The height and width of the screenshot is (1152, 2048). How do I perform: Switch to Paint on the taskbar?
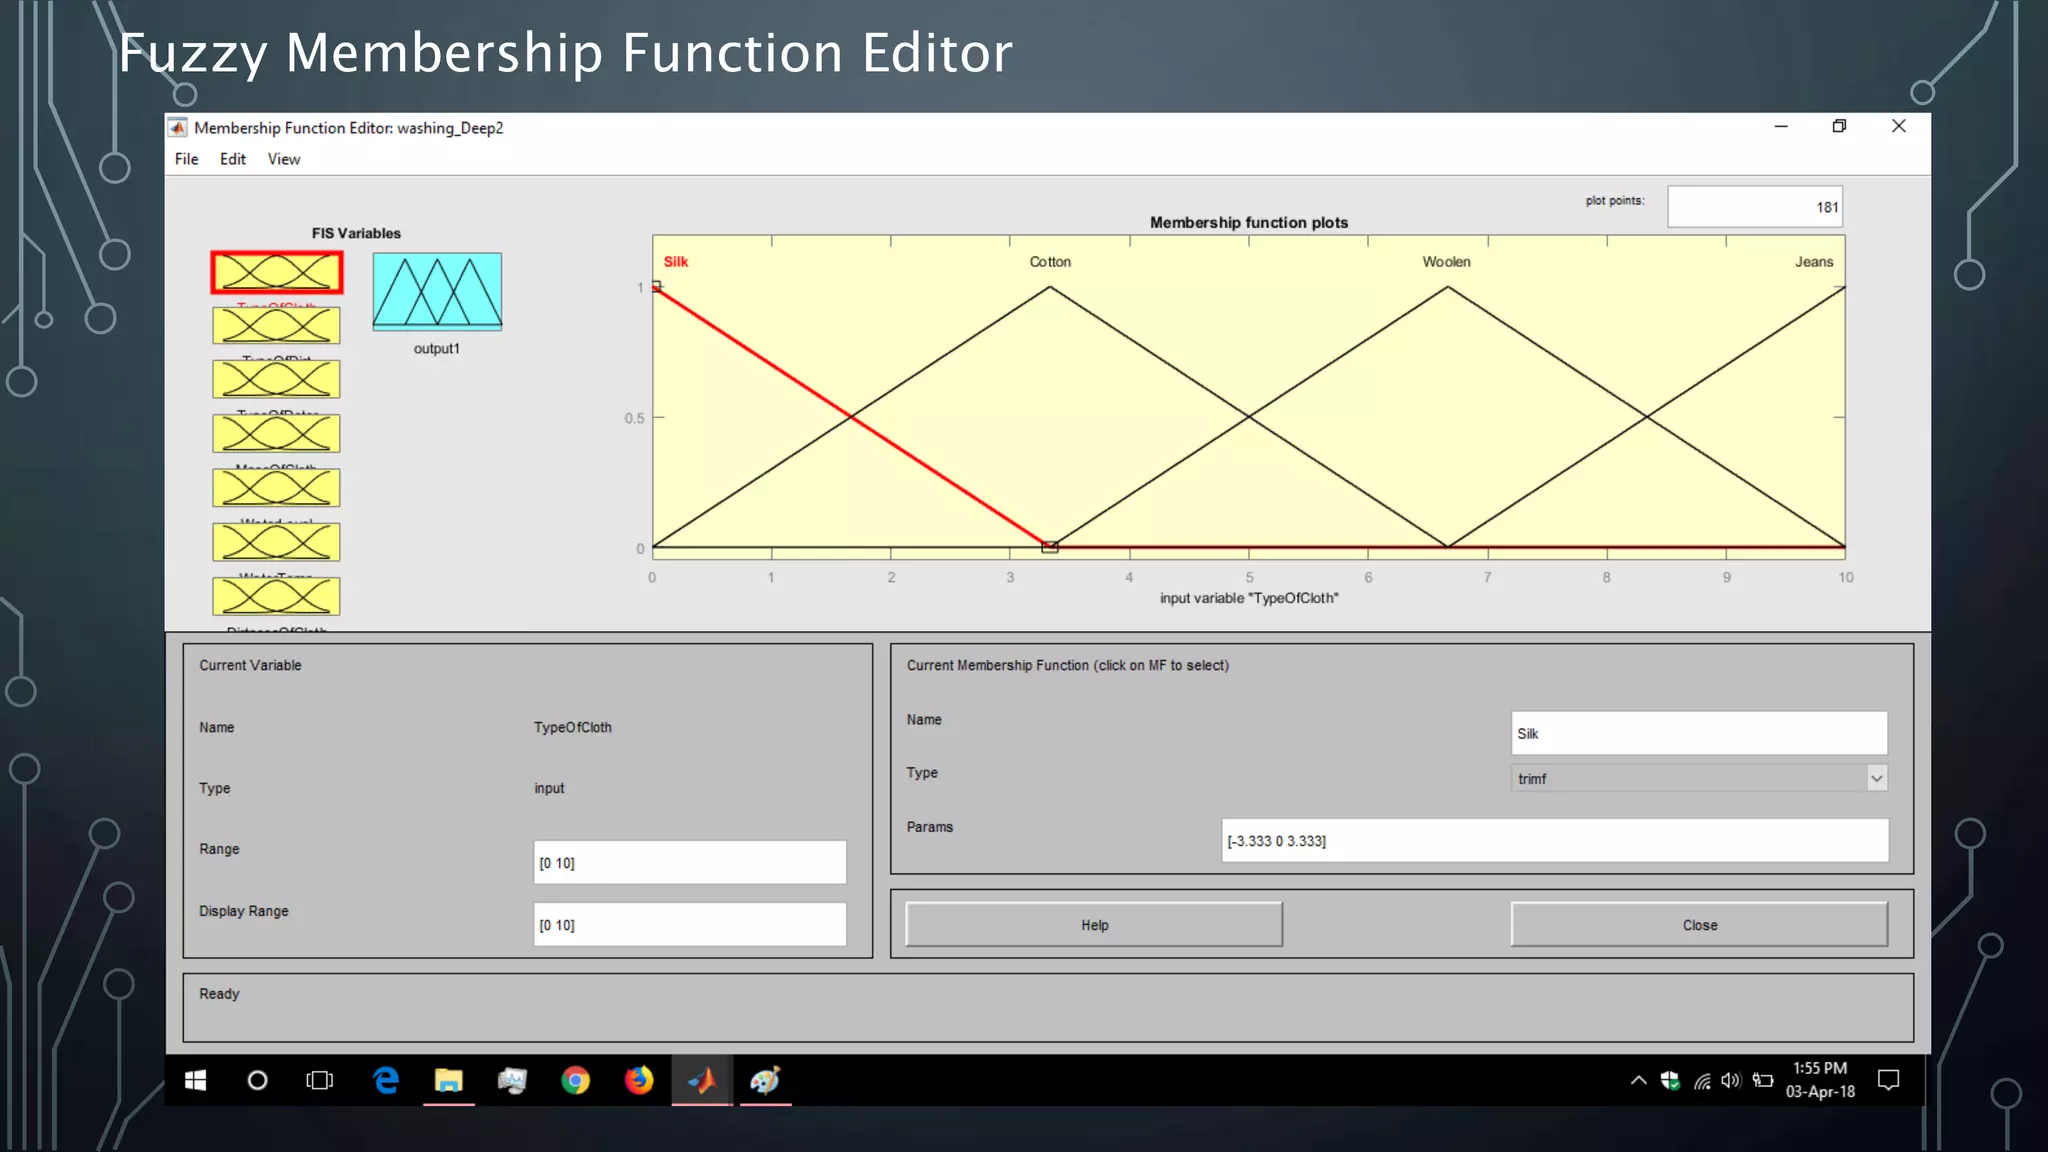765,1080
